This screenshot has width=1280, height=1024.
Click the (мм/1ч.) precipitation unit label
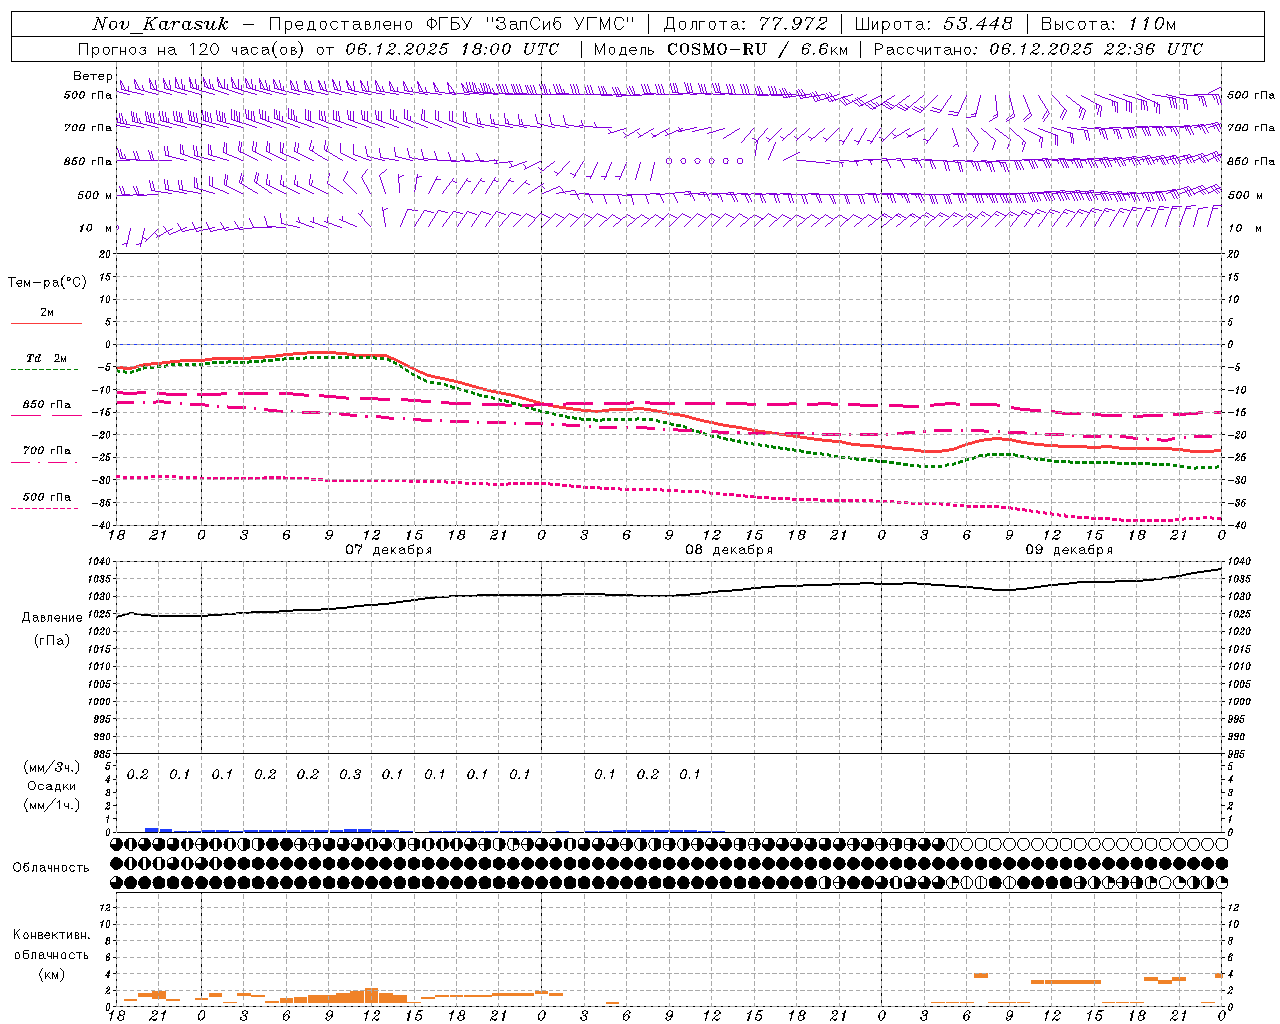coord(52,805)
